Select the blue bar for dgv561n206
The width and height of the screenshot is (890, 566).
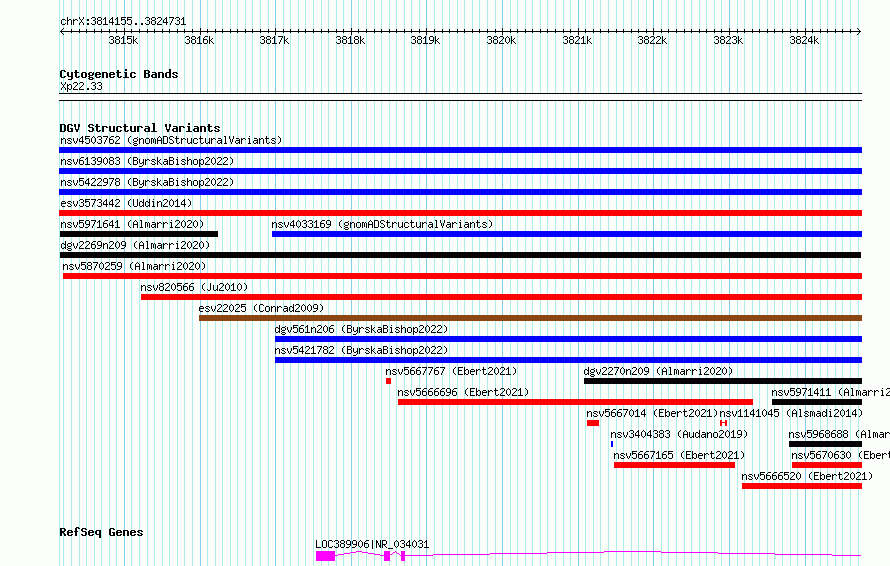tap(568, 339)
